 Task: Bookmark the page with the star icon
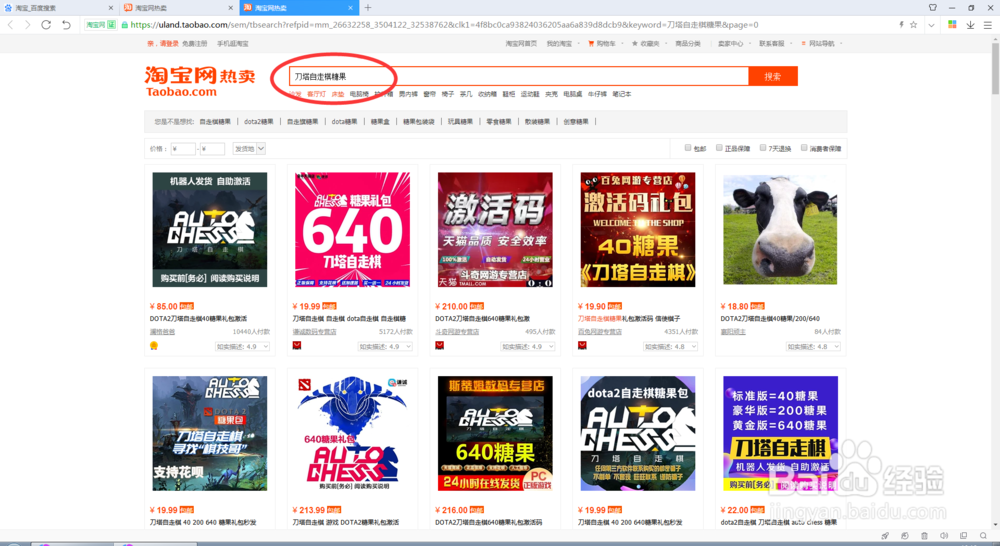pos(913,25)
